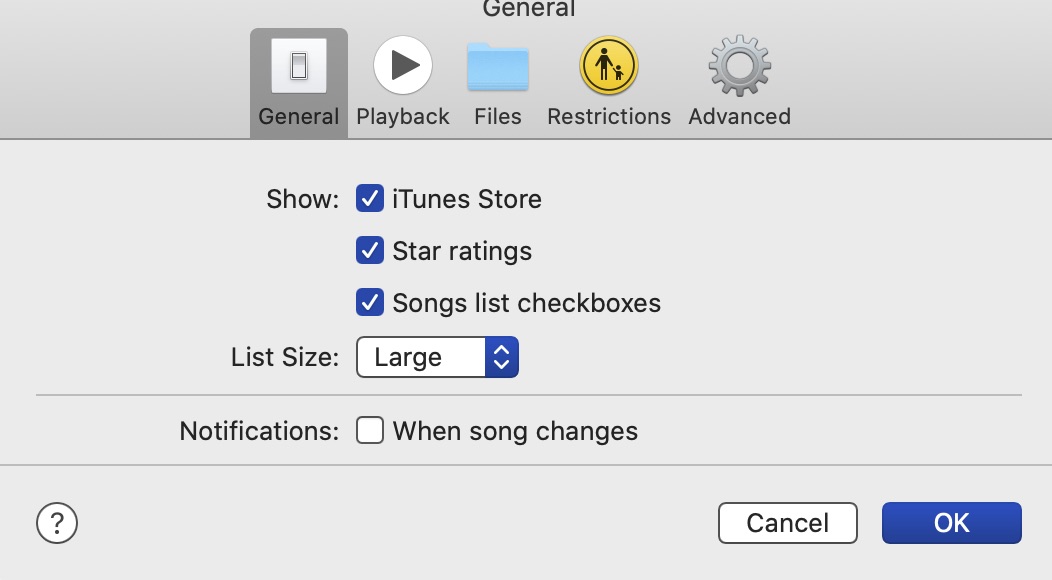Confirm preferences with the OK button
This screenshot has width=1052, height=580.
pos(951,522)
